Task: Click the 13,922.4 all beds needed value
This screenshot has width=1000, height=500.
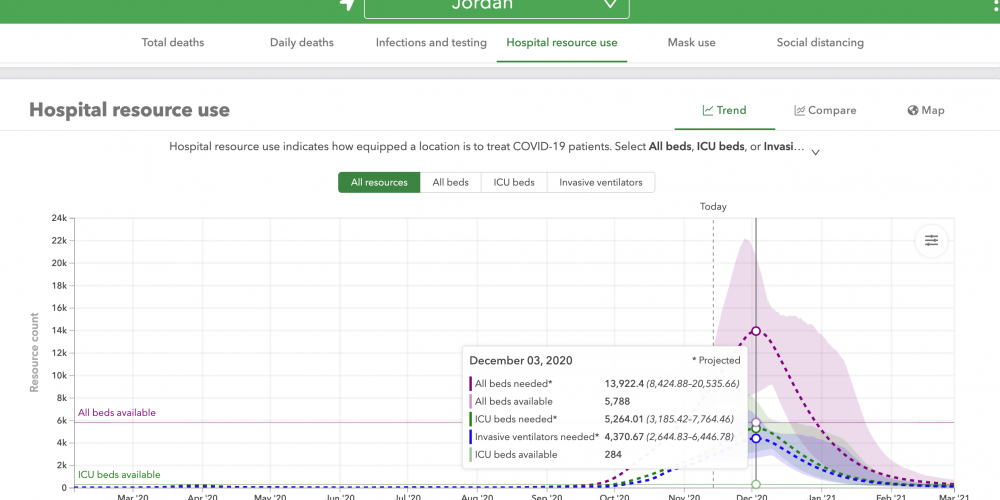Action: [624, 384]
